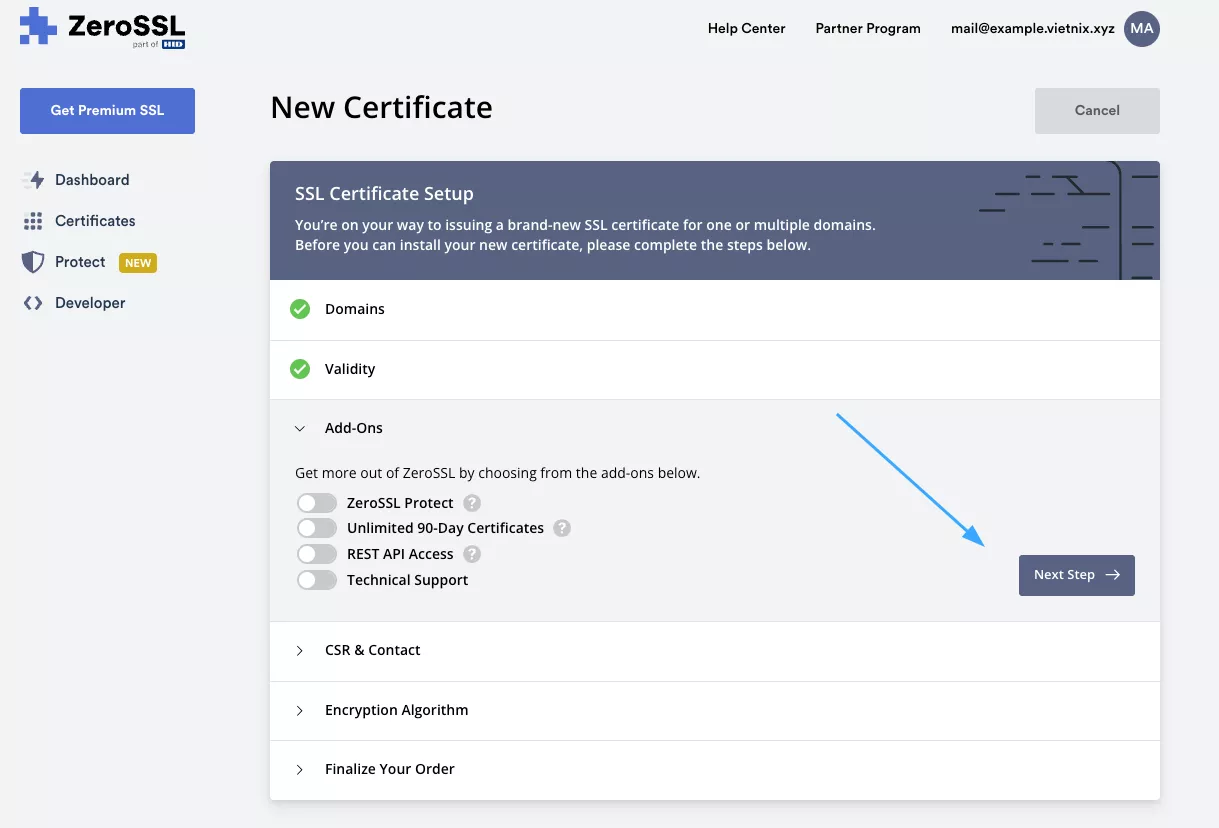Enable the Technical Support toggle

coord(317,580)
